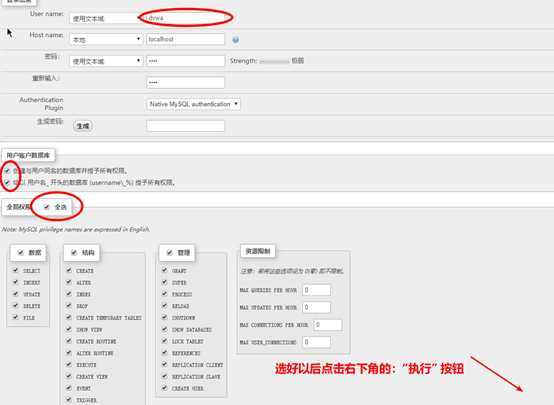Uncheck the DROP privilege
The width and height of the screenshot is (554, 405).
pyautogui.click(x=69, y=305)
